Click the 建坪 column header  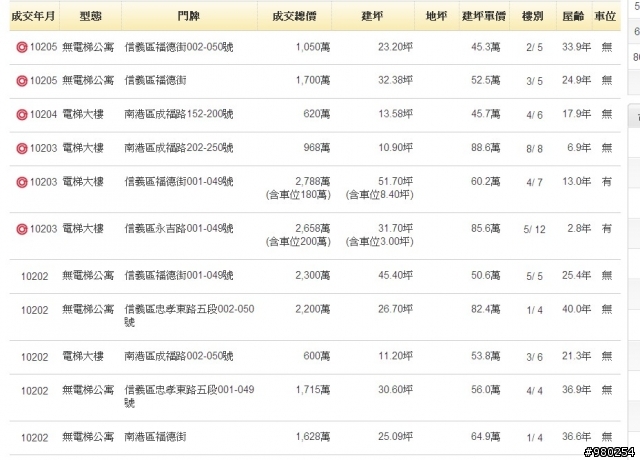click(x=373, y=16)
